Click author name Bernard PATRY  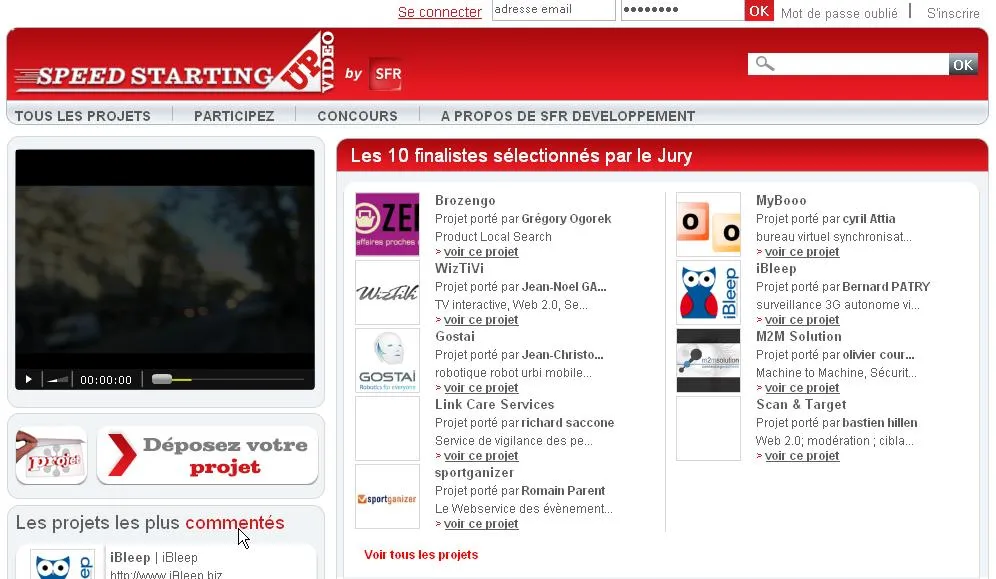click(x=885, y=287)
